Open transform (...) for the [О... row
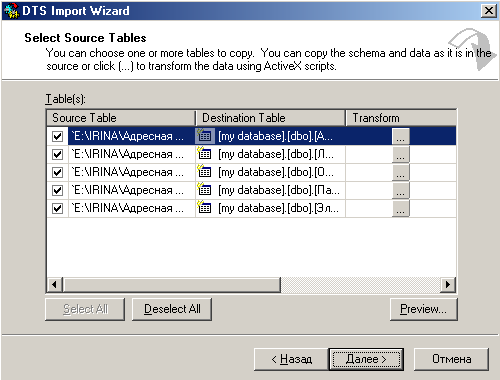This screenshot has width=500, height=380. click(x=401, y=172)
